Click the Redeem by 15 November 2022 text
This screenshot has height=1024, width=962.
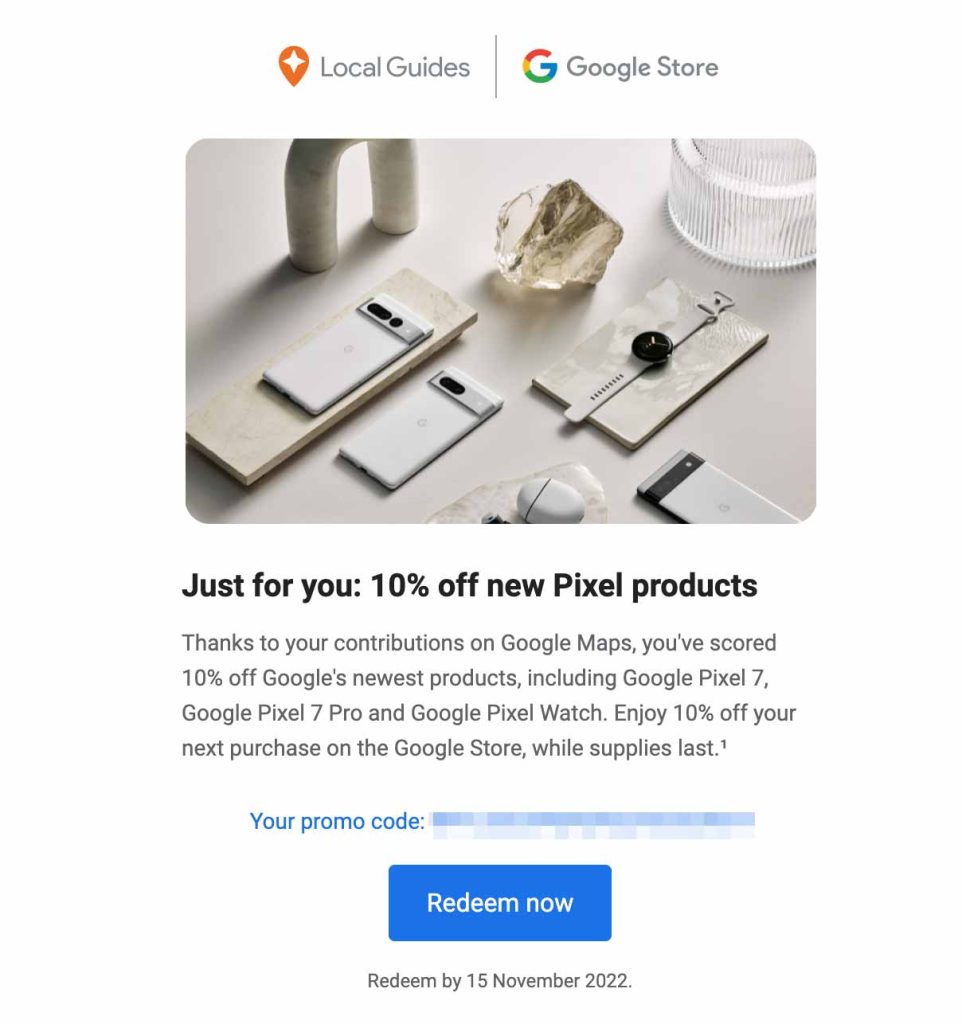click(x=500, y=981)
